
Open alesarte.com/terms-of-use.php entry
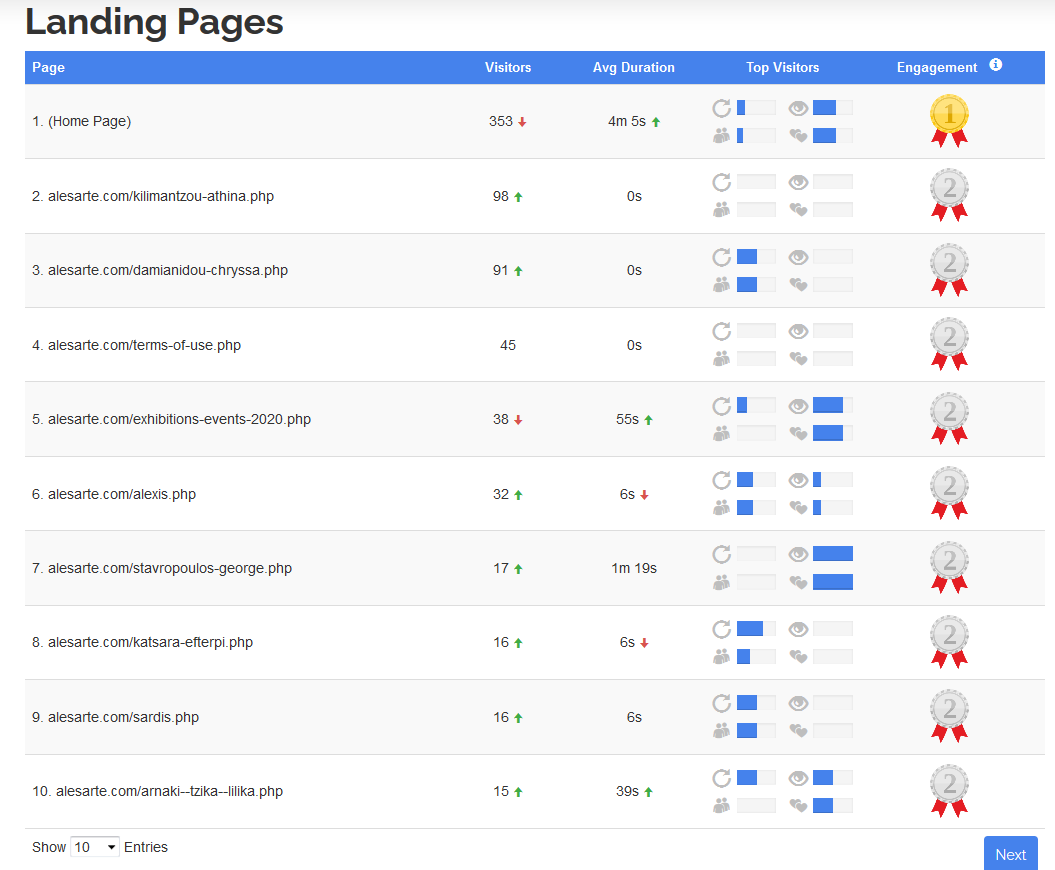(x=136, y=345)
